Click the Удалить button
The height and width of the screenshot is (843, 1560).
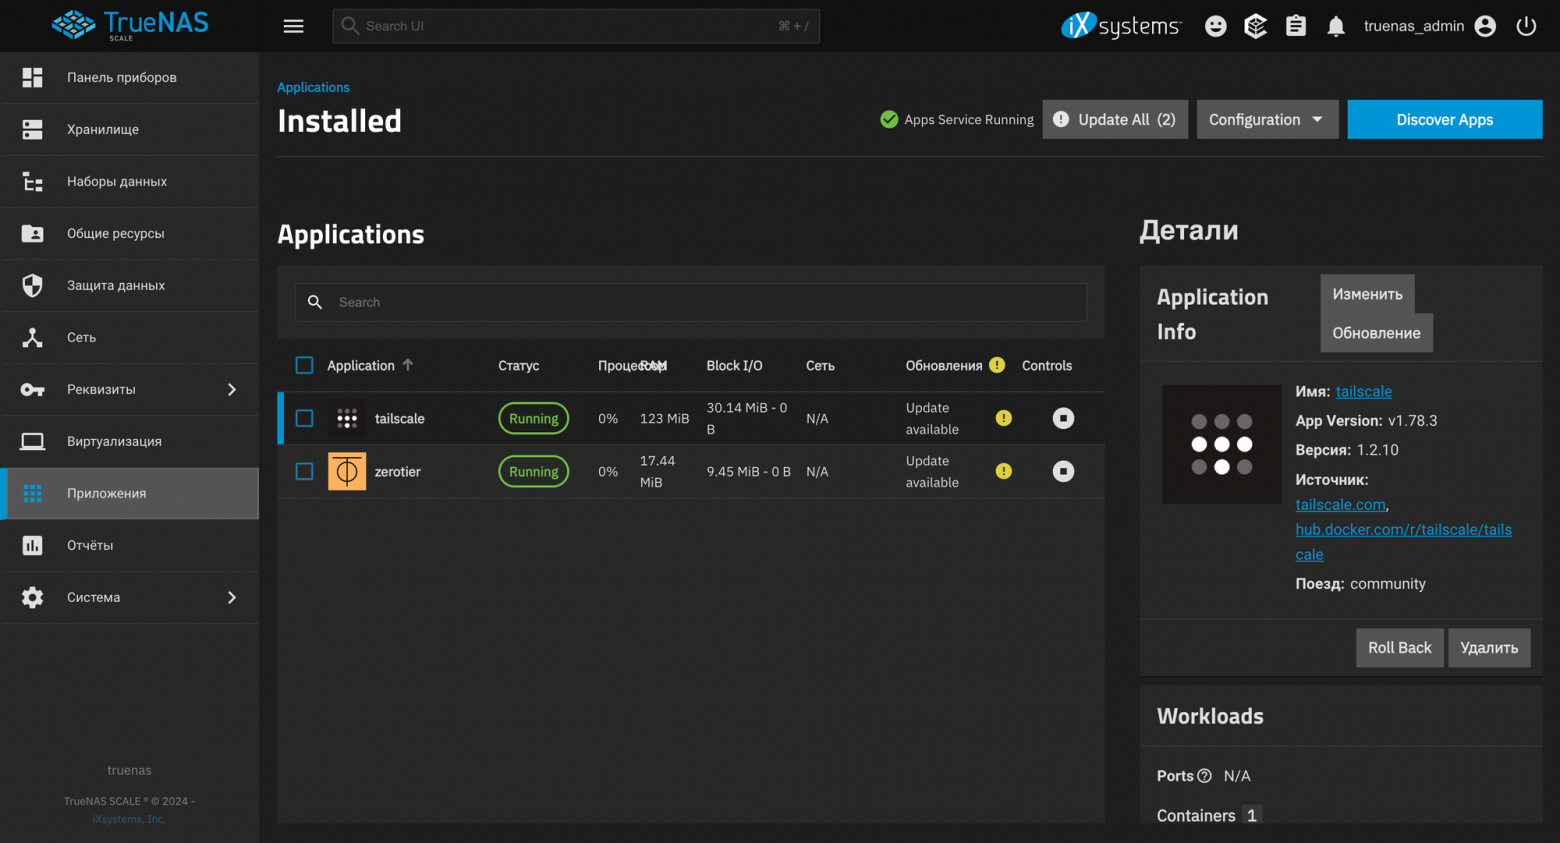[x=1489, y=648]
